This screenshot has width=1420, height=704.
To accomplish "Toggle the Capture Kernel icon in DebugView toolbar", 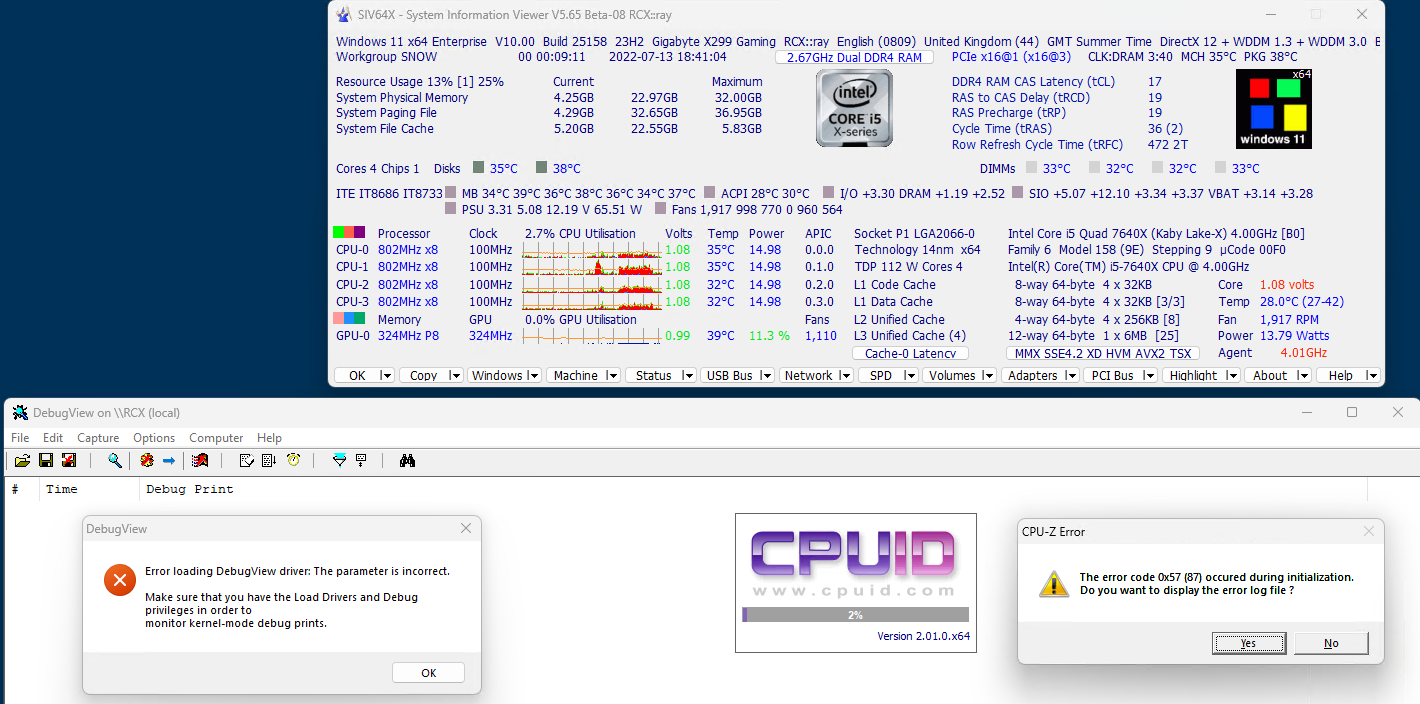I will click(146, 460).
